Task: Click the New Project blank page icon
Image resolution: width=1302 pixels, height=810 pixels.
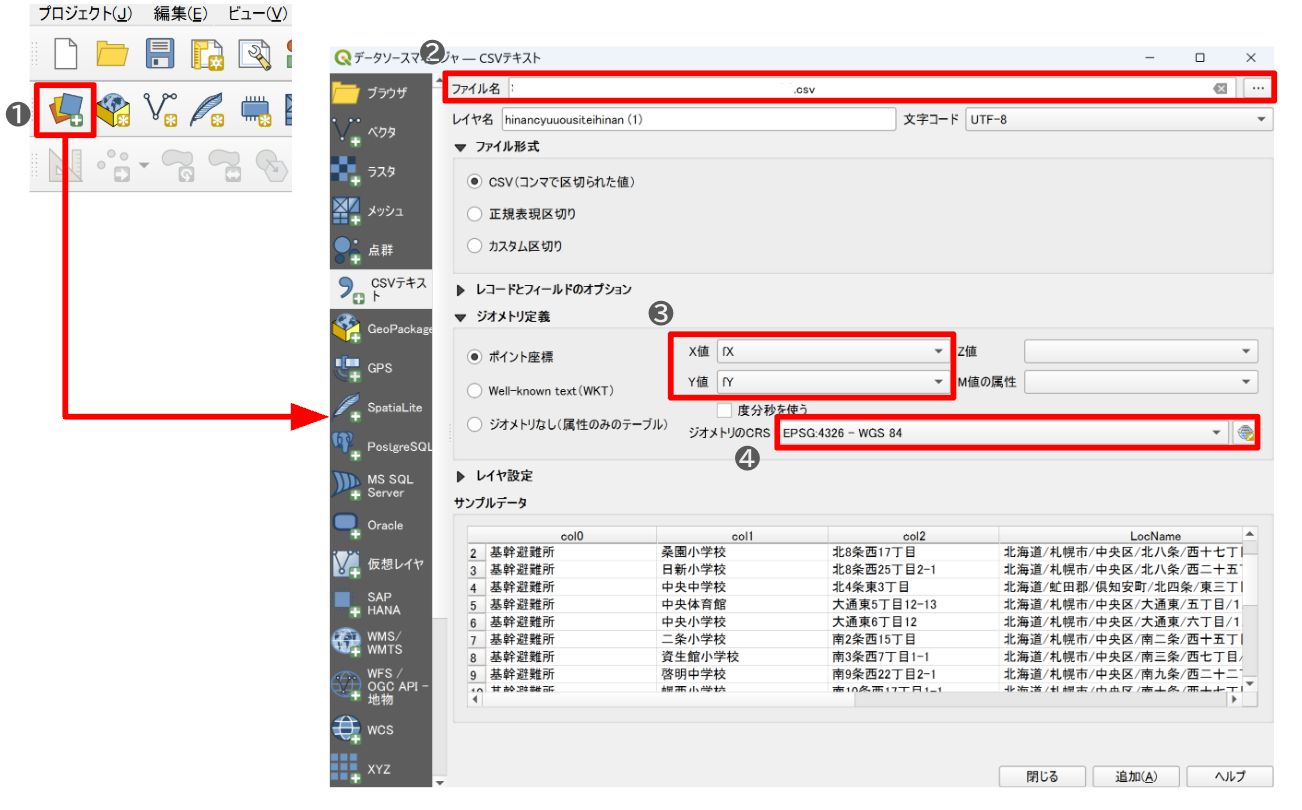Action: coord(64,55)
